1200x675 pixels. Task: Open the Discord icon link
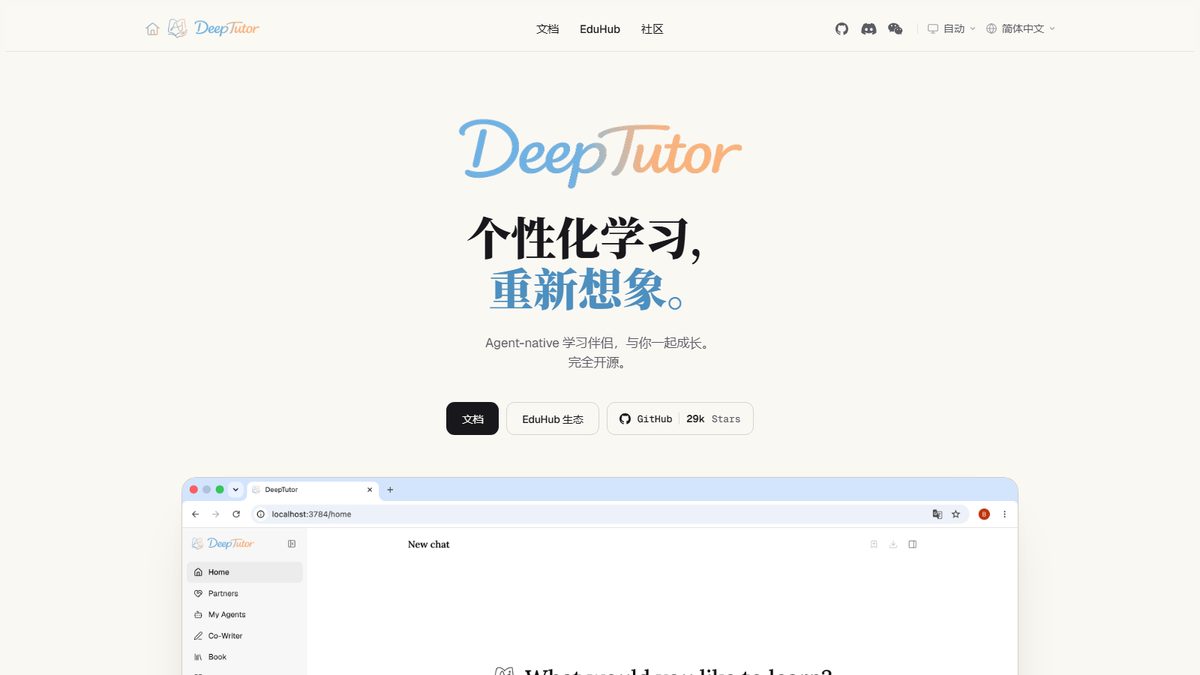coord(869,29)
